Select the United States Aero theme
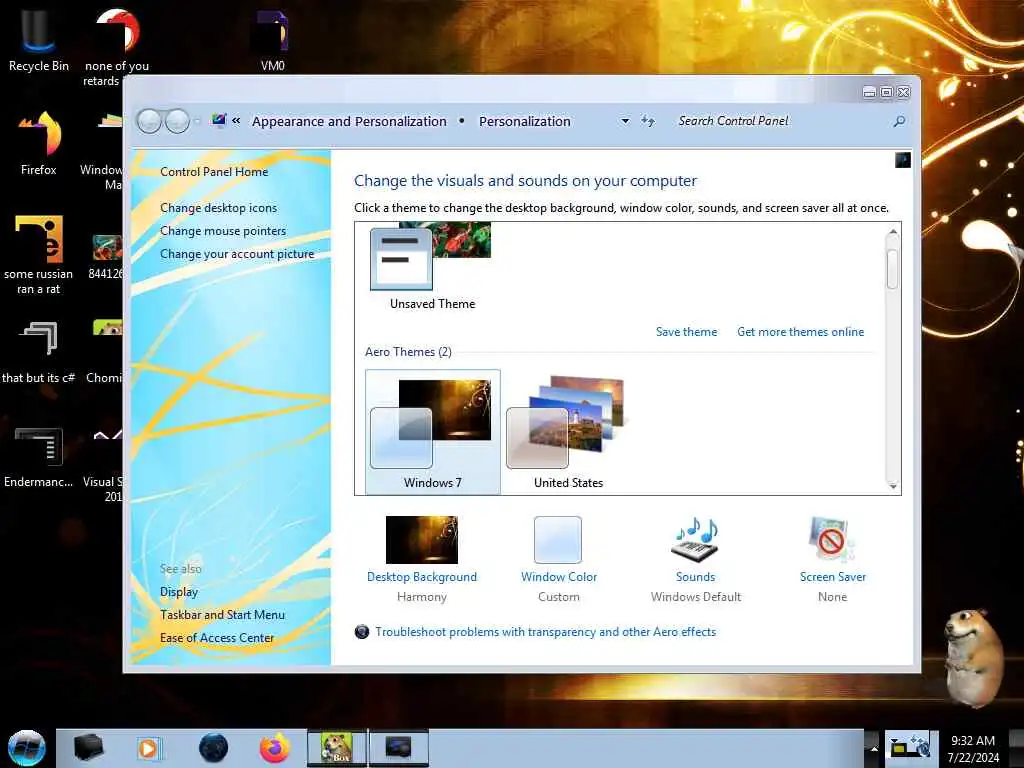 tap(568, 432)
